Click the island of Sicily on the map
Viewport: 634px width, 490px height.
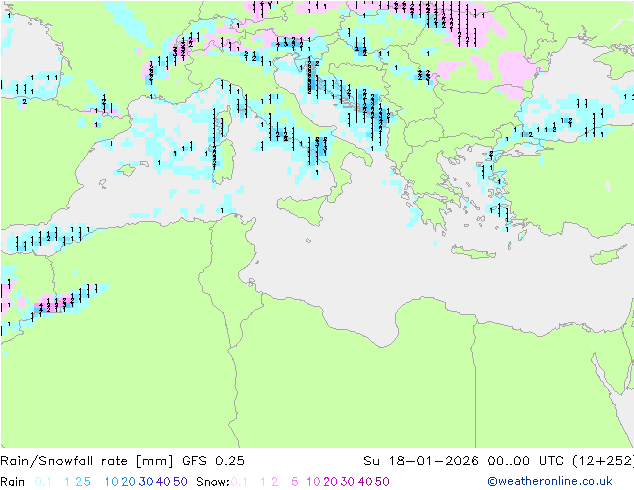[304, 209]
